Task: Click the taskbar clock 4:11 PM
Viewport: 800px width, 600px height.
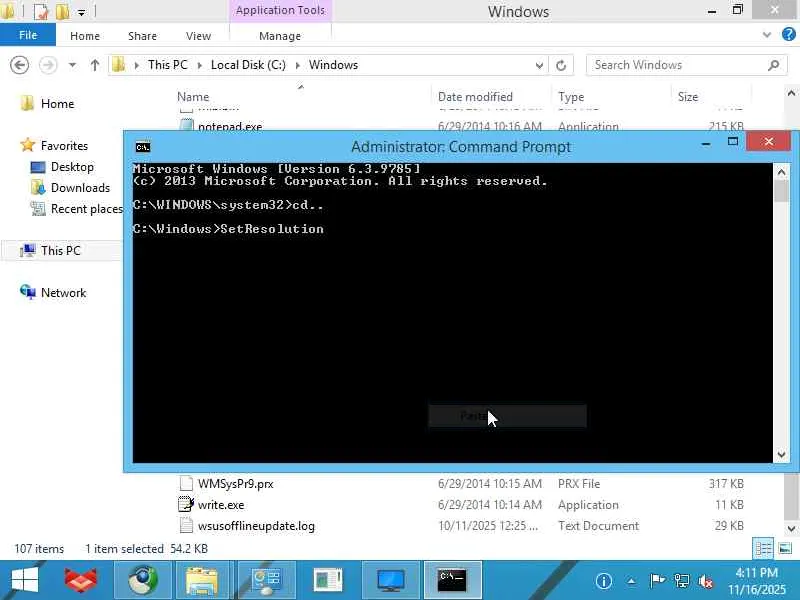Action: tap(757, 572)
